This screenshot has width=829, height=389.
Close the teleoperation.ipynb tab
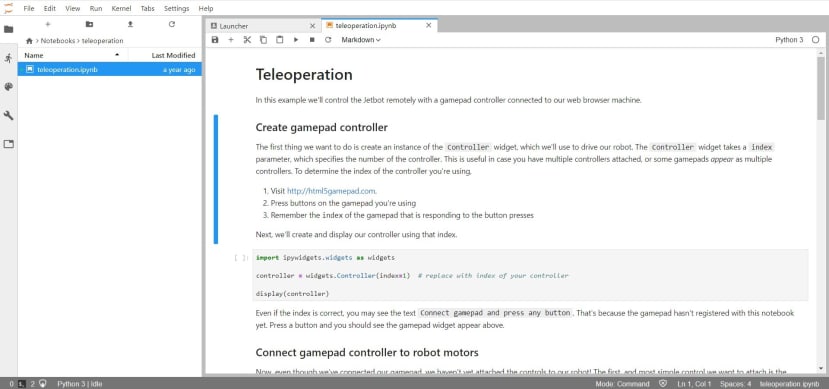coord(429,25)
